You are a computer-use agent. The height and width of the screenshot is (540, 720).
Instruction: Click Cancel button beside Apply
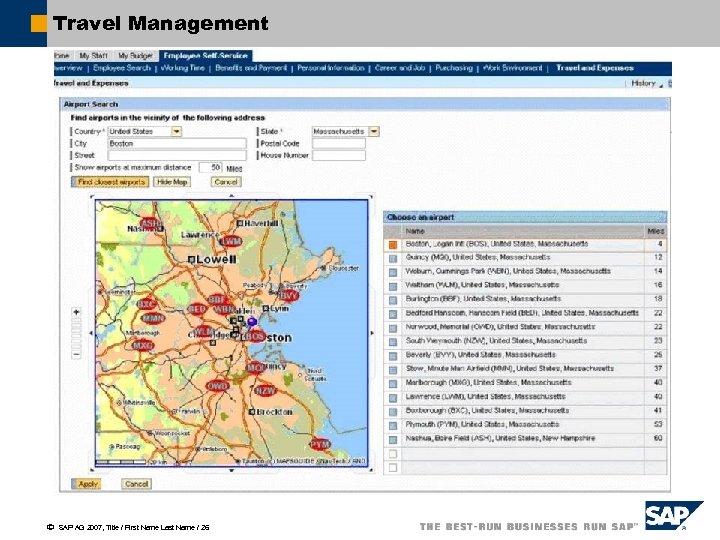136,484
